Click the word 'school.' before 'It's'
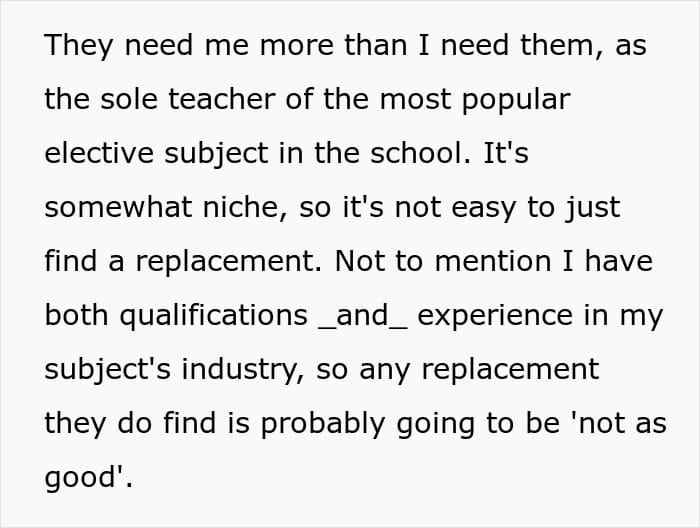Screen dimensions: 700x528 (x=421, y=153)
